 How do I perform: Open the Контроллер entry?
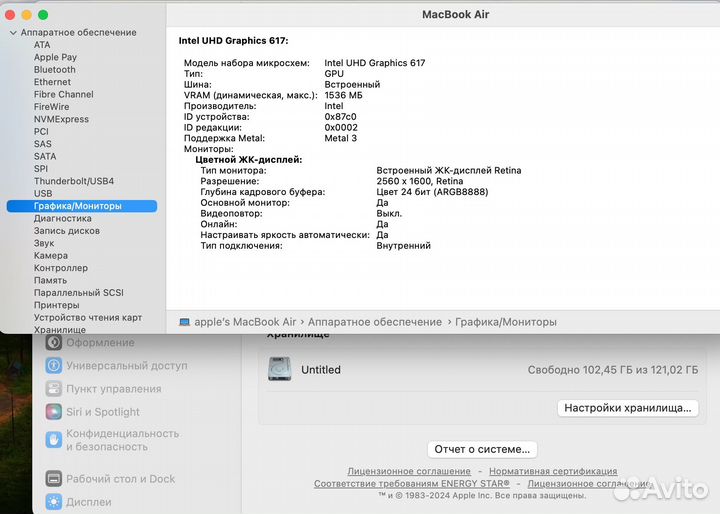tap(61, 268)
